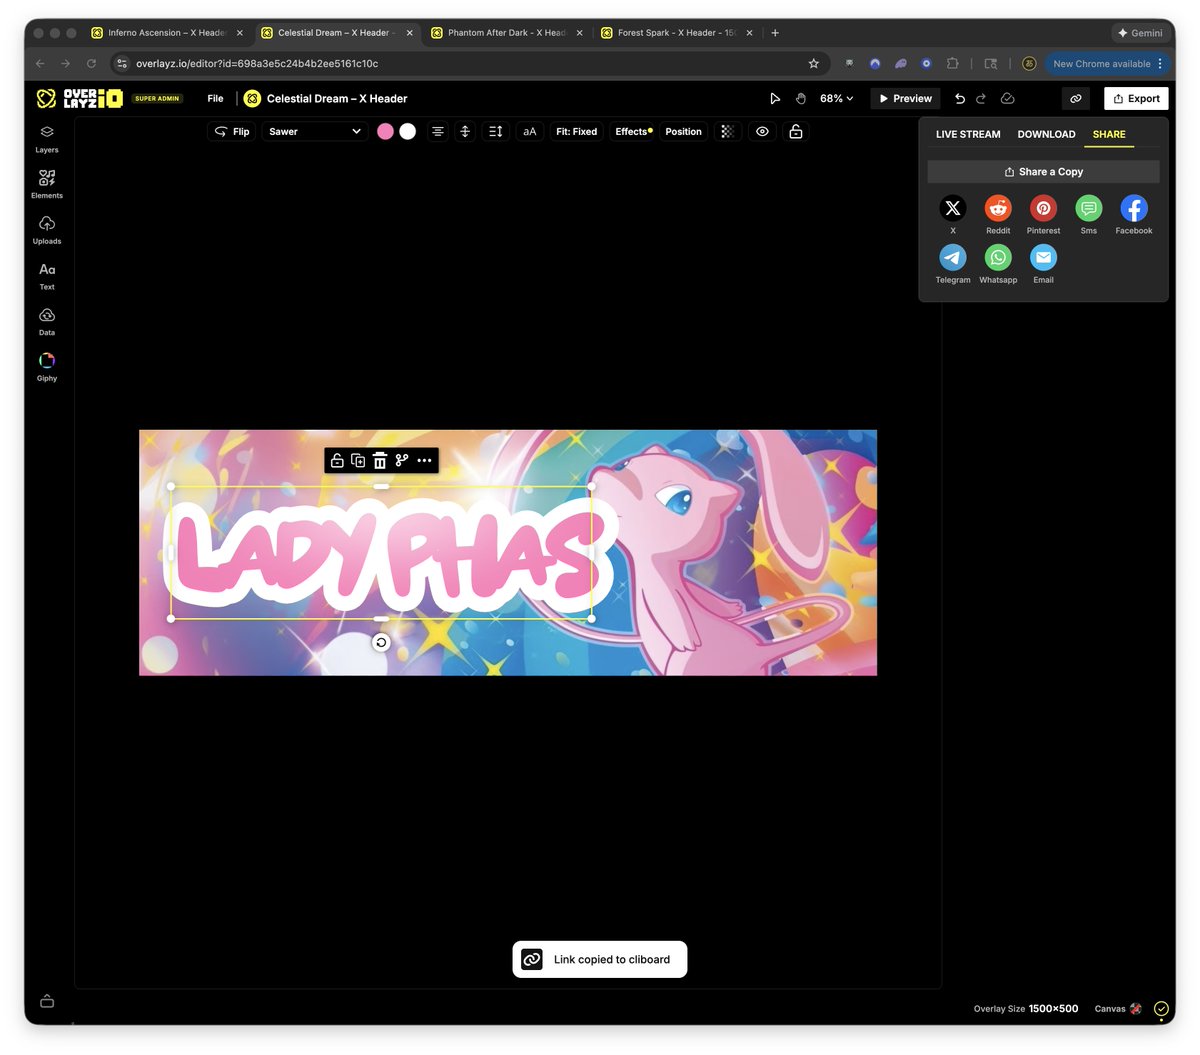Duplicate the selected element from floating toolbar
Viewport: 1200px width, 1055px height.
(x=358, y=461)
